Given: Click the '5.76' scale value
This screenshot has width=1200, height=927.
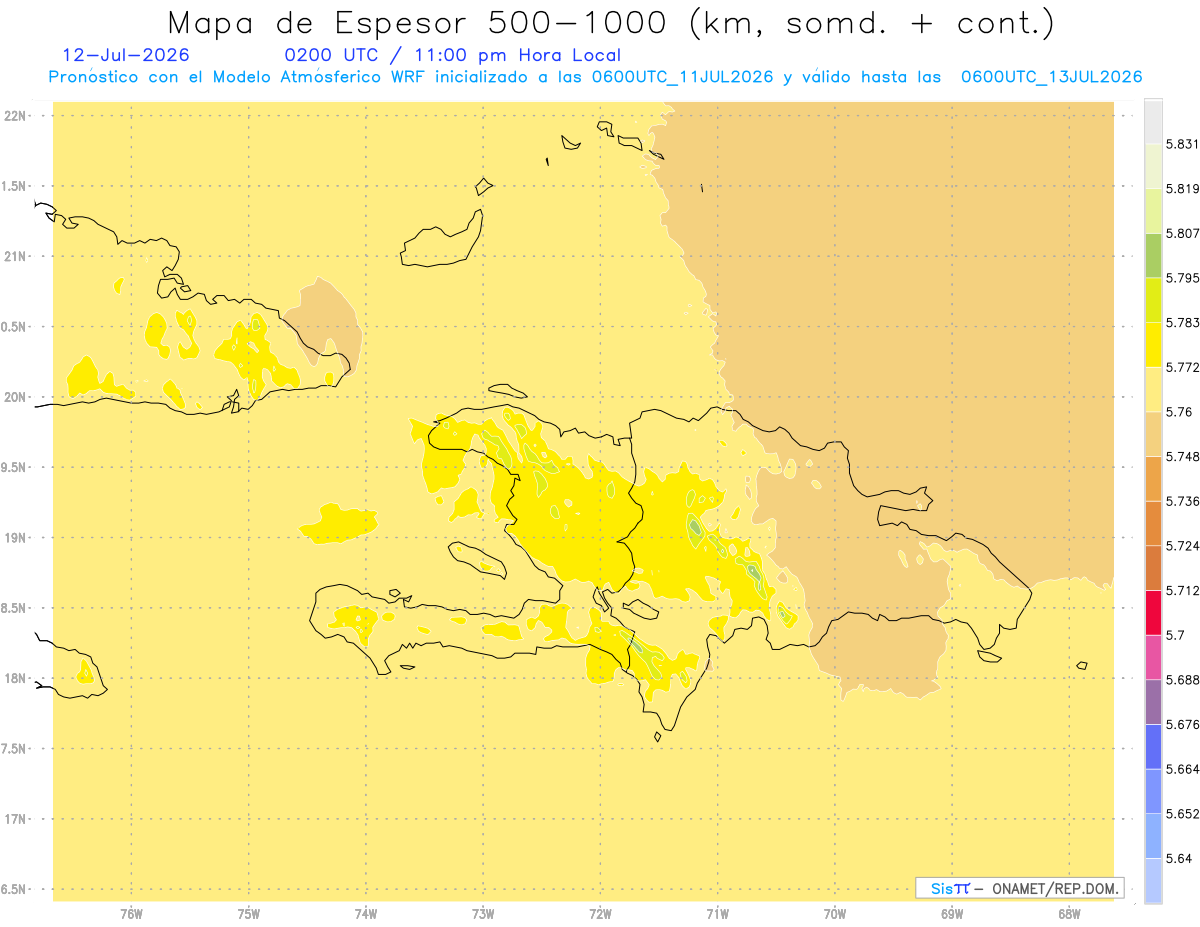Looking at the screenshot, I should coord(1179,412).
